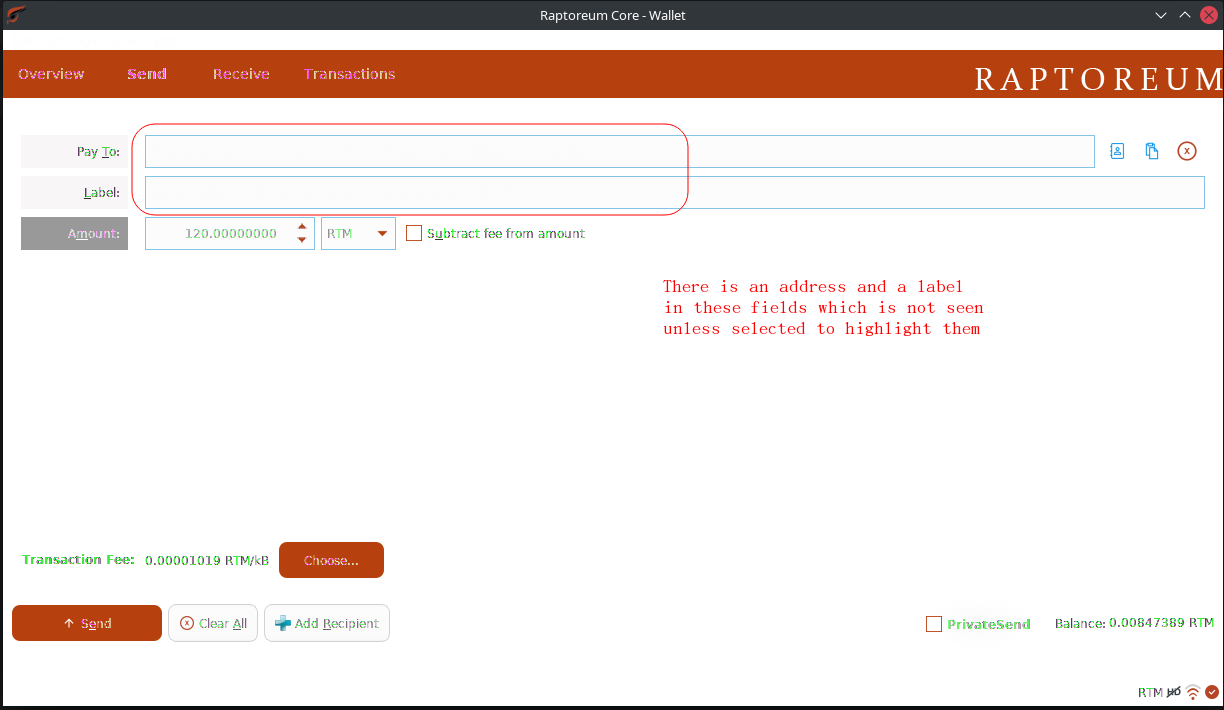Paste address from clipboard

click(1151, 150)
